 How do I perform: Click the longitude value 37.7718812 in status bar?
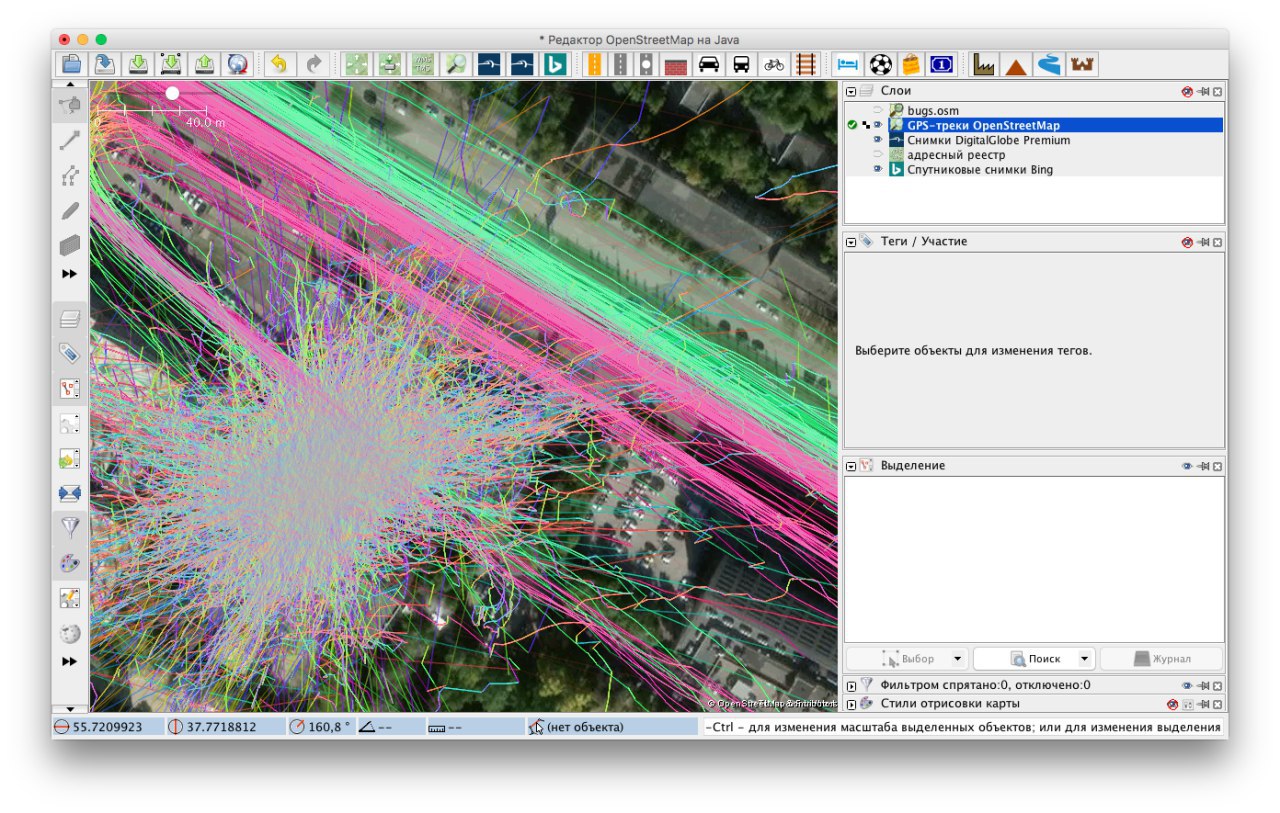220,727
